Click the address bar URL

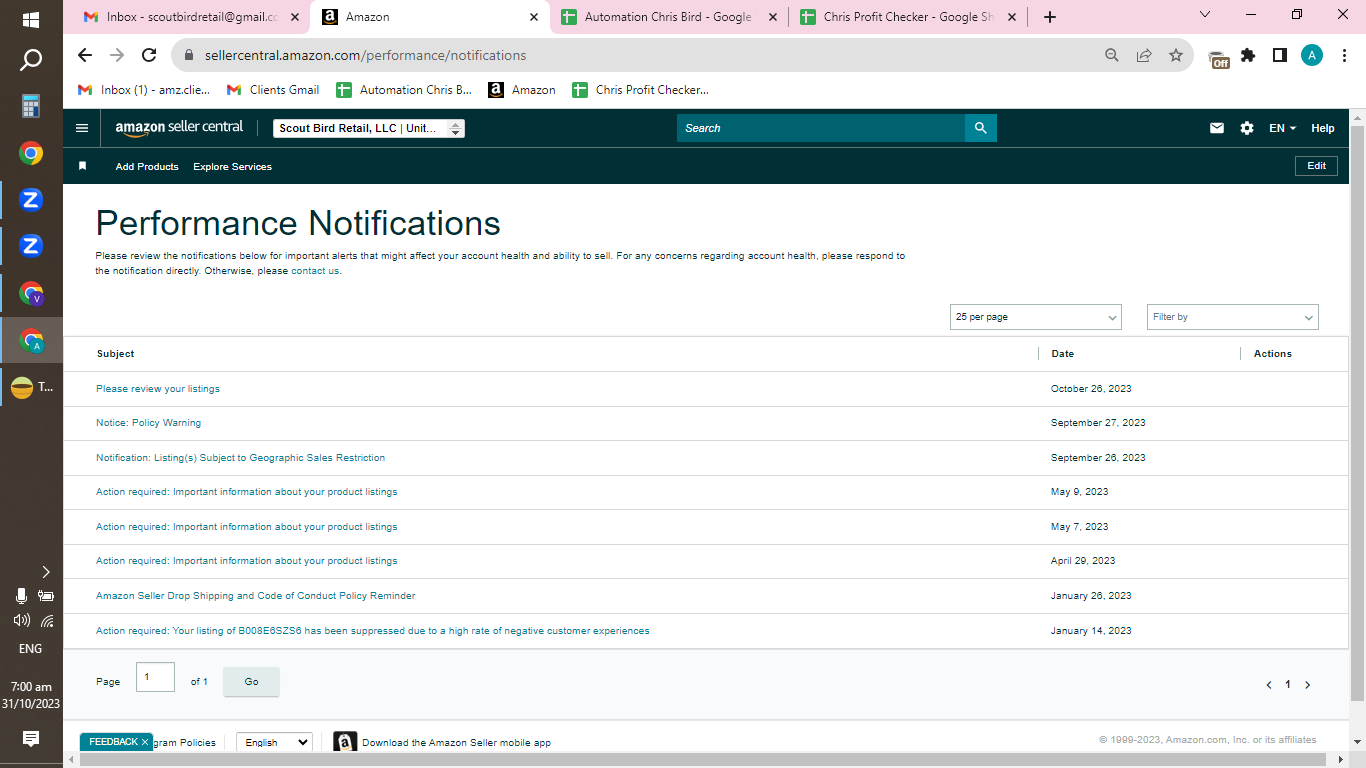[365, 56]
